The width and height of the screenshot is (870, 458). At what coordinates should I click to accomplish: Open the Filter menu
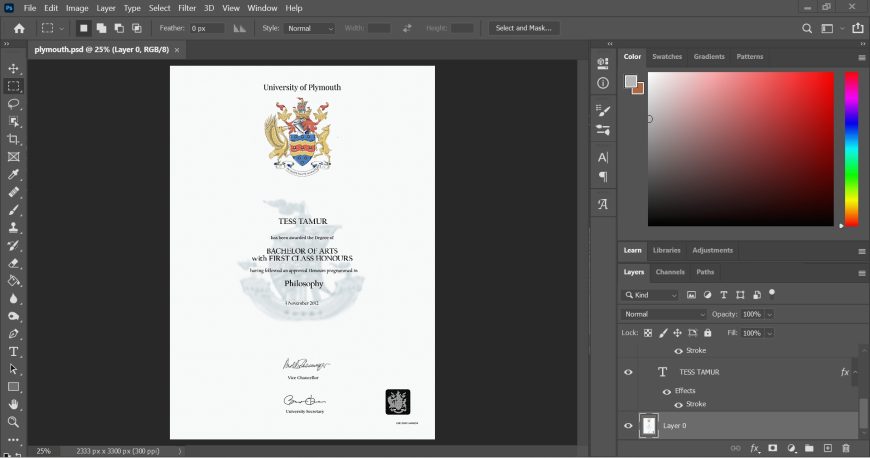(x=187, y=8)
